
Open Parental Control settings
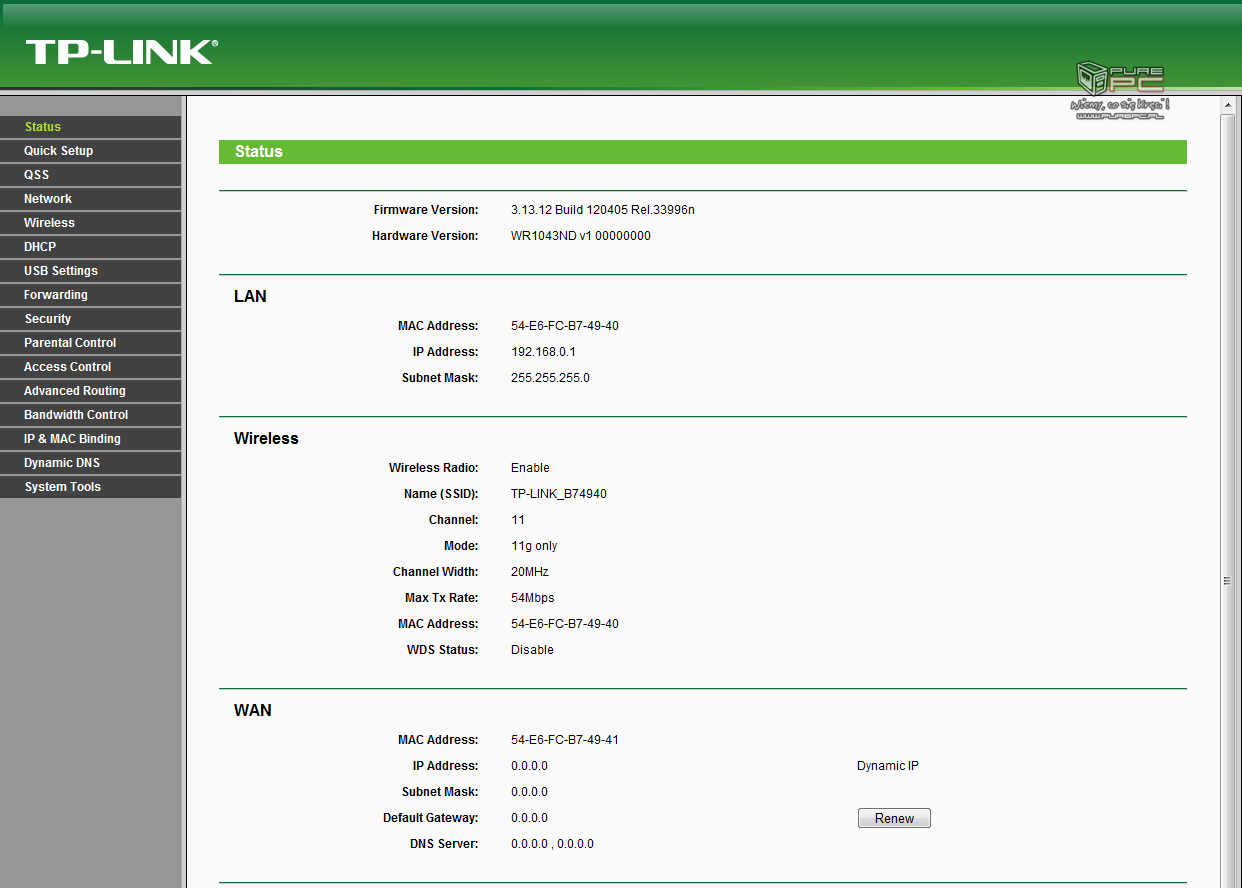coord(70,343)
